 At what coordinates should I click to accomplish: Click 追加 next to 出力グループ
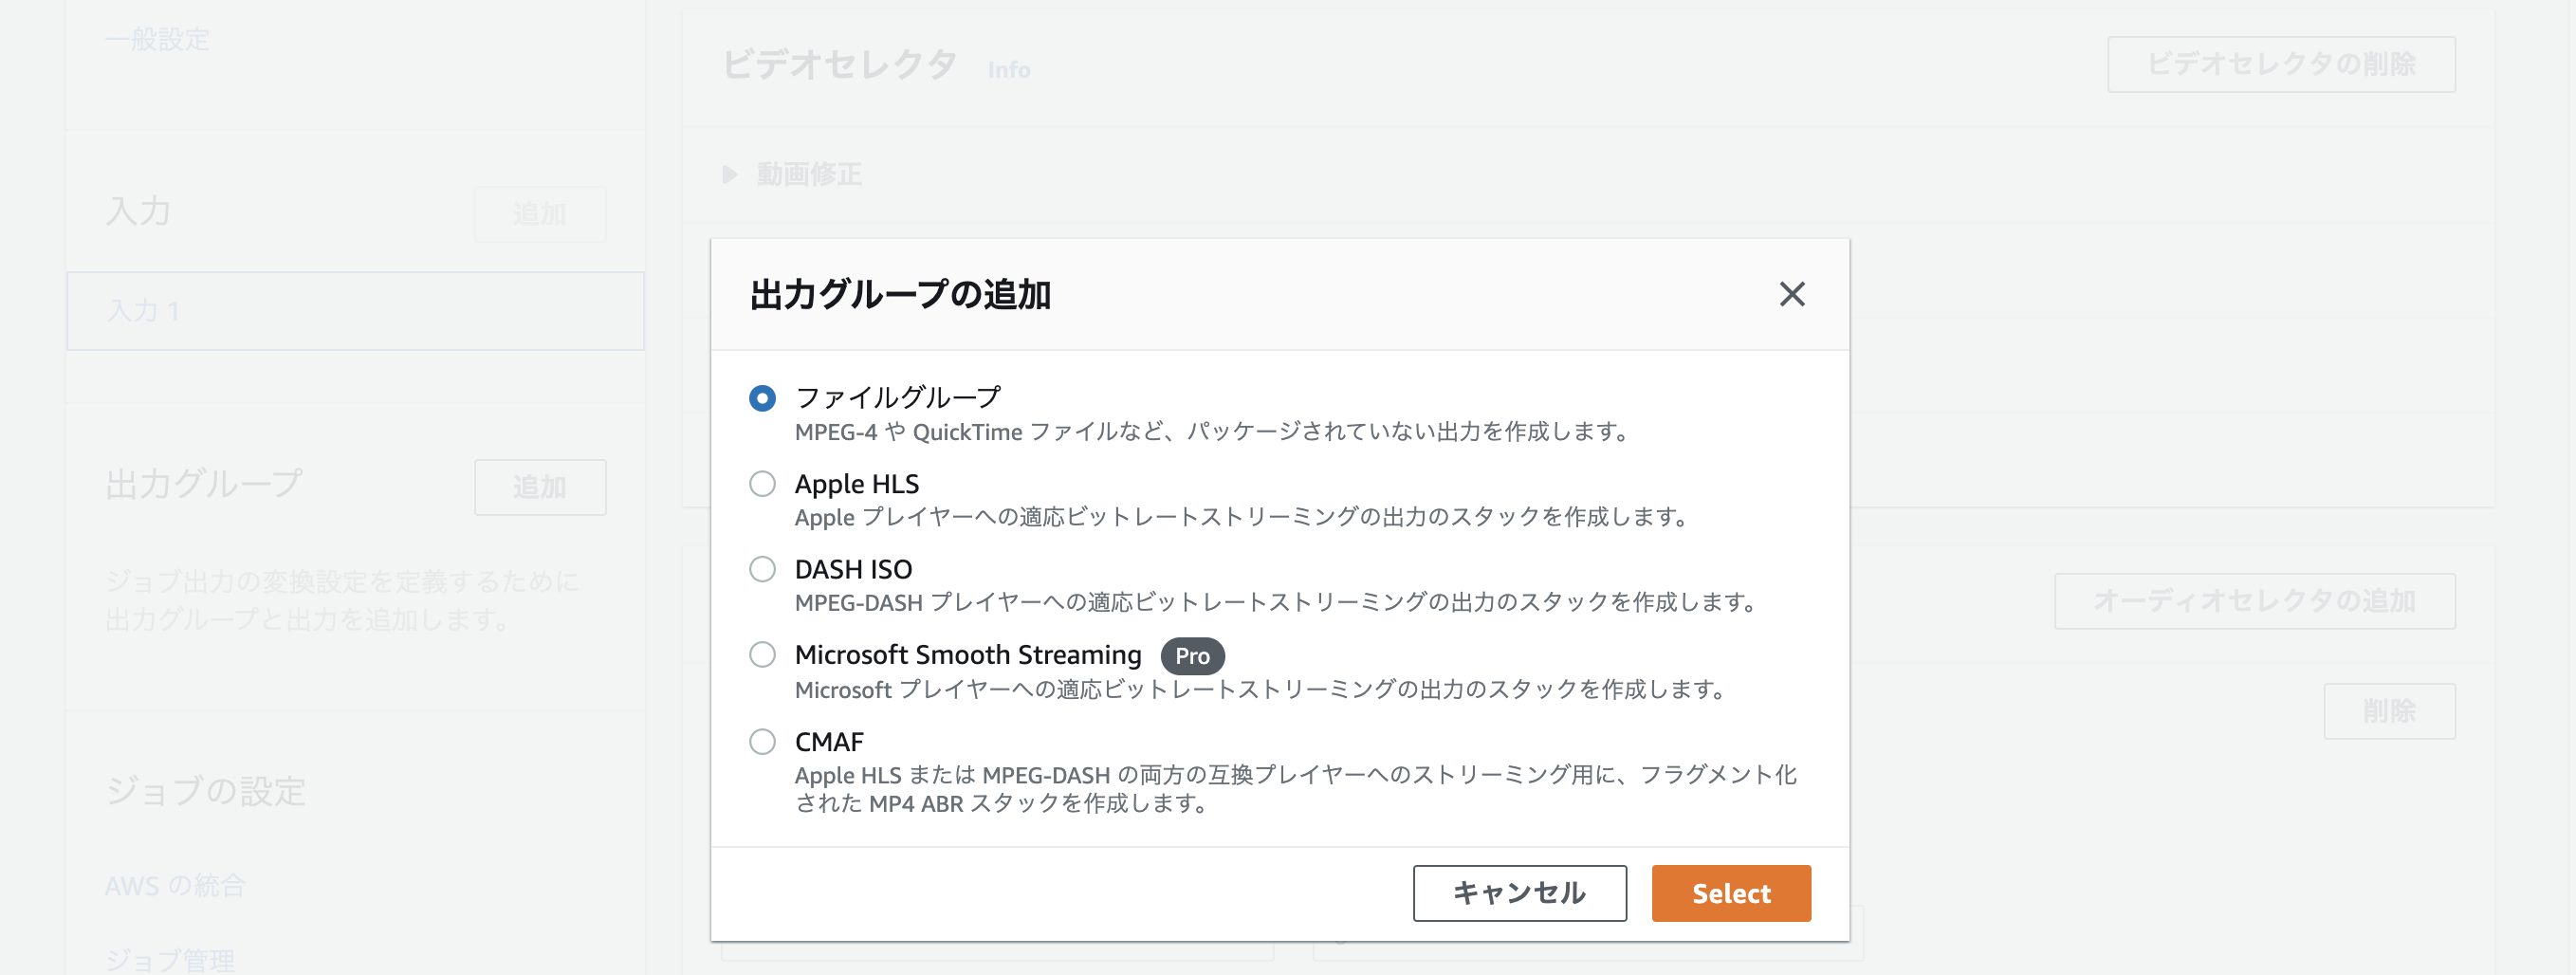click(x=539, y=488)
